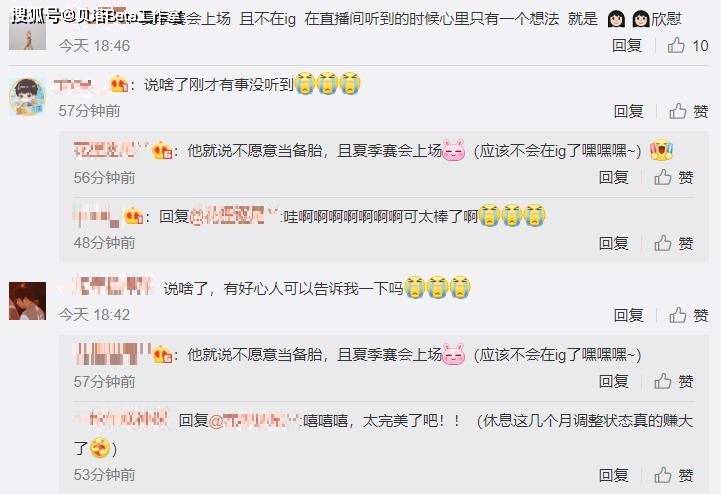Click the mentioned @ username in 48分钟前 reply
This screenshot has width=721, height=494.
click(235, 216)
